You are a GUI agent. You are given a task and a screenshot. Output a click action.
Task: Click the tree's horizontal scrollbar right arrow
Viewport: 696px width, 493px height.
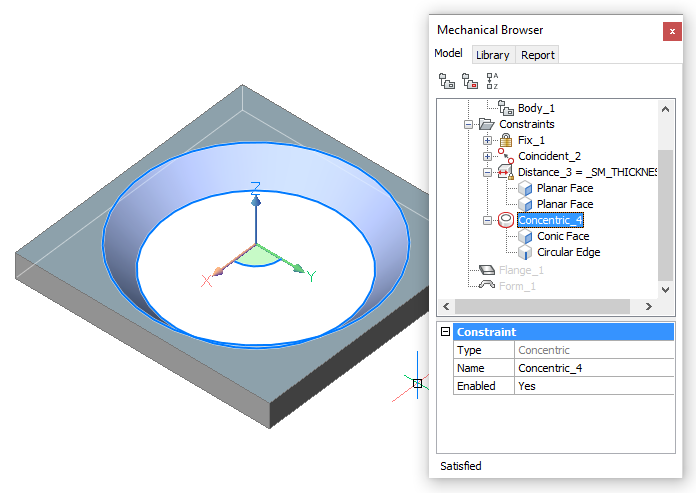click(648, 307)
